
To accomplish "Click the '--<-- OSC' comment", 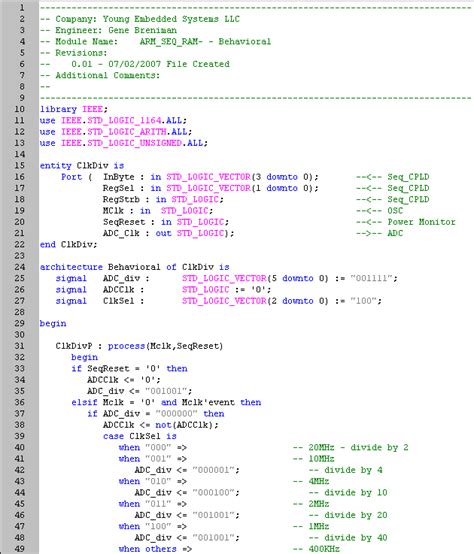I will click(379, 211).
